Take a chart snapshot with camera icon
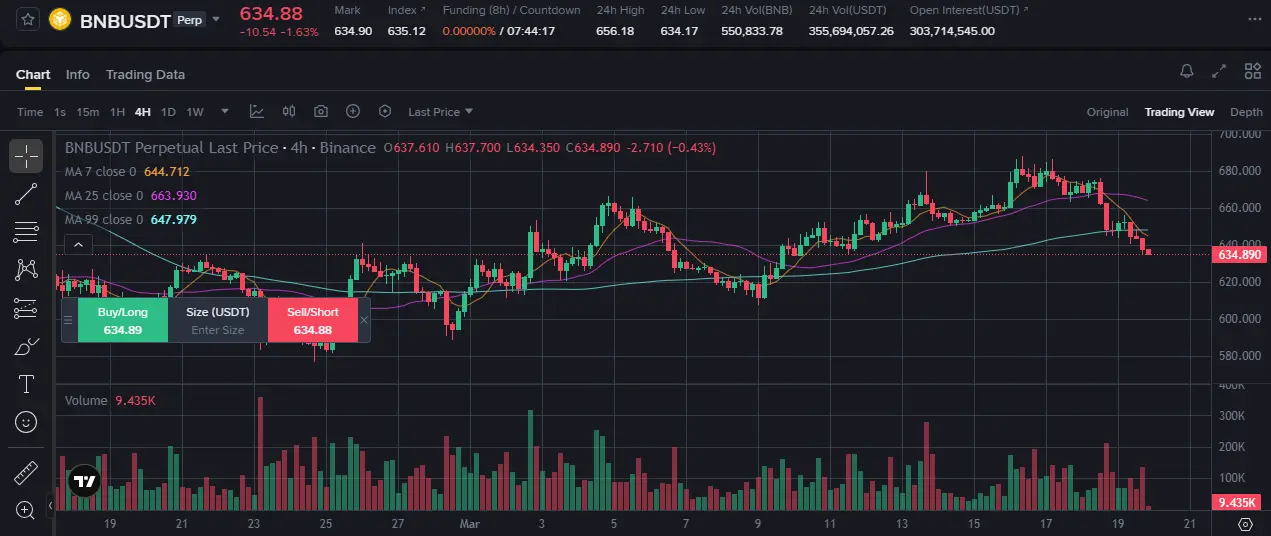Viewport: 1271px width, 536px height. pos(321,112)
